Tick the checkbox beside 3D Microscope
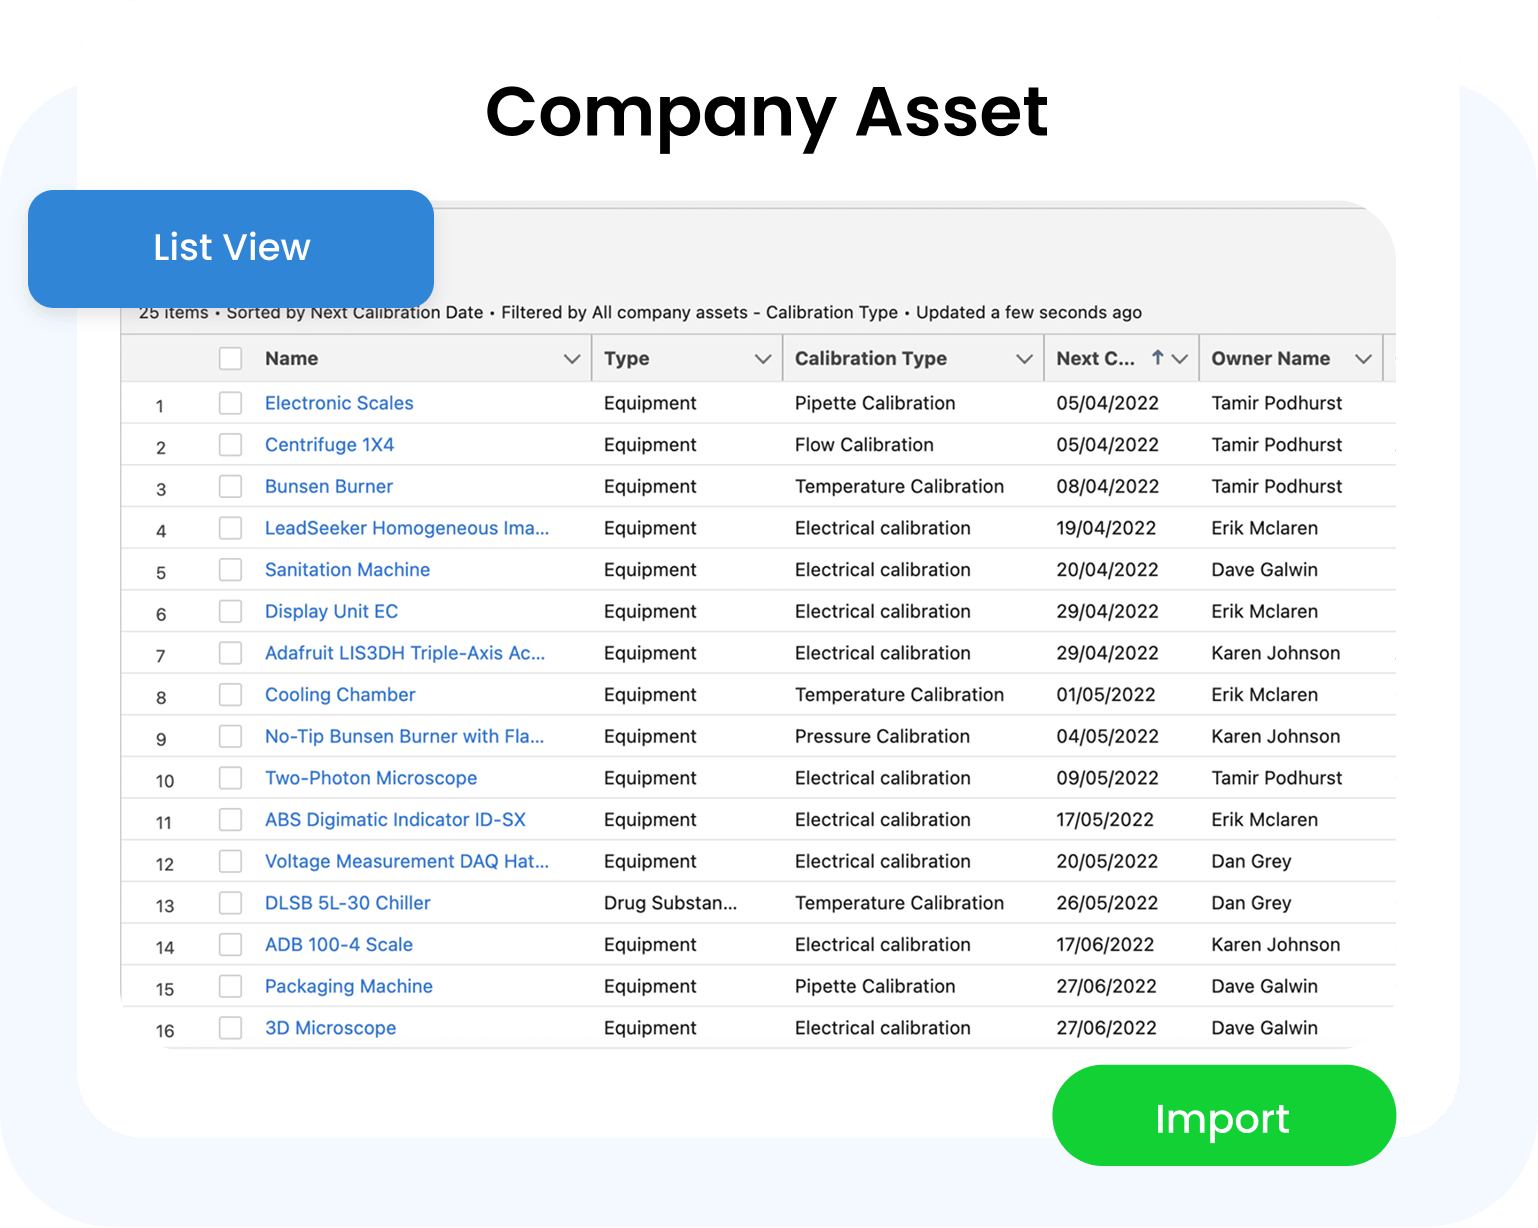Image resolution: width=1538 pixels, height=1228 pixels. (231, 1028)
